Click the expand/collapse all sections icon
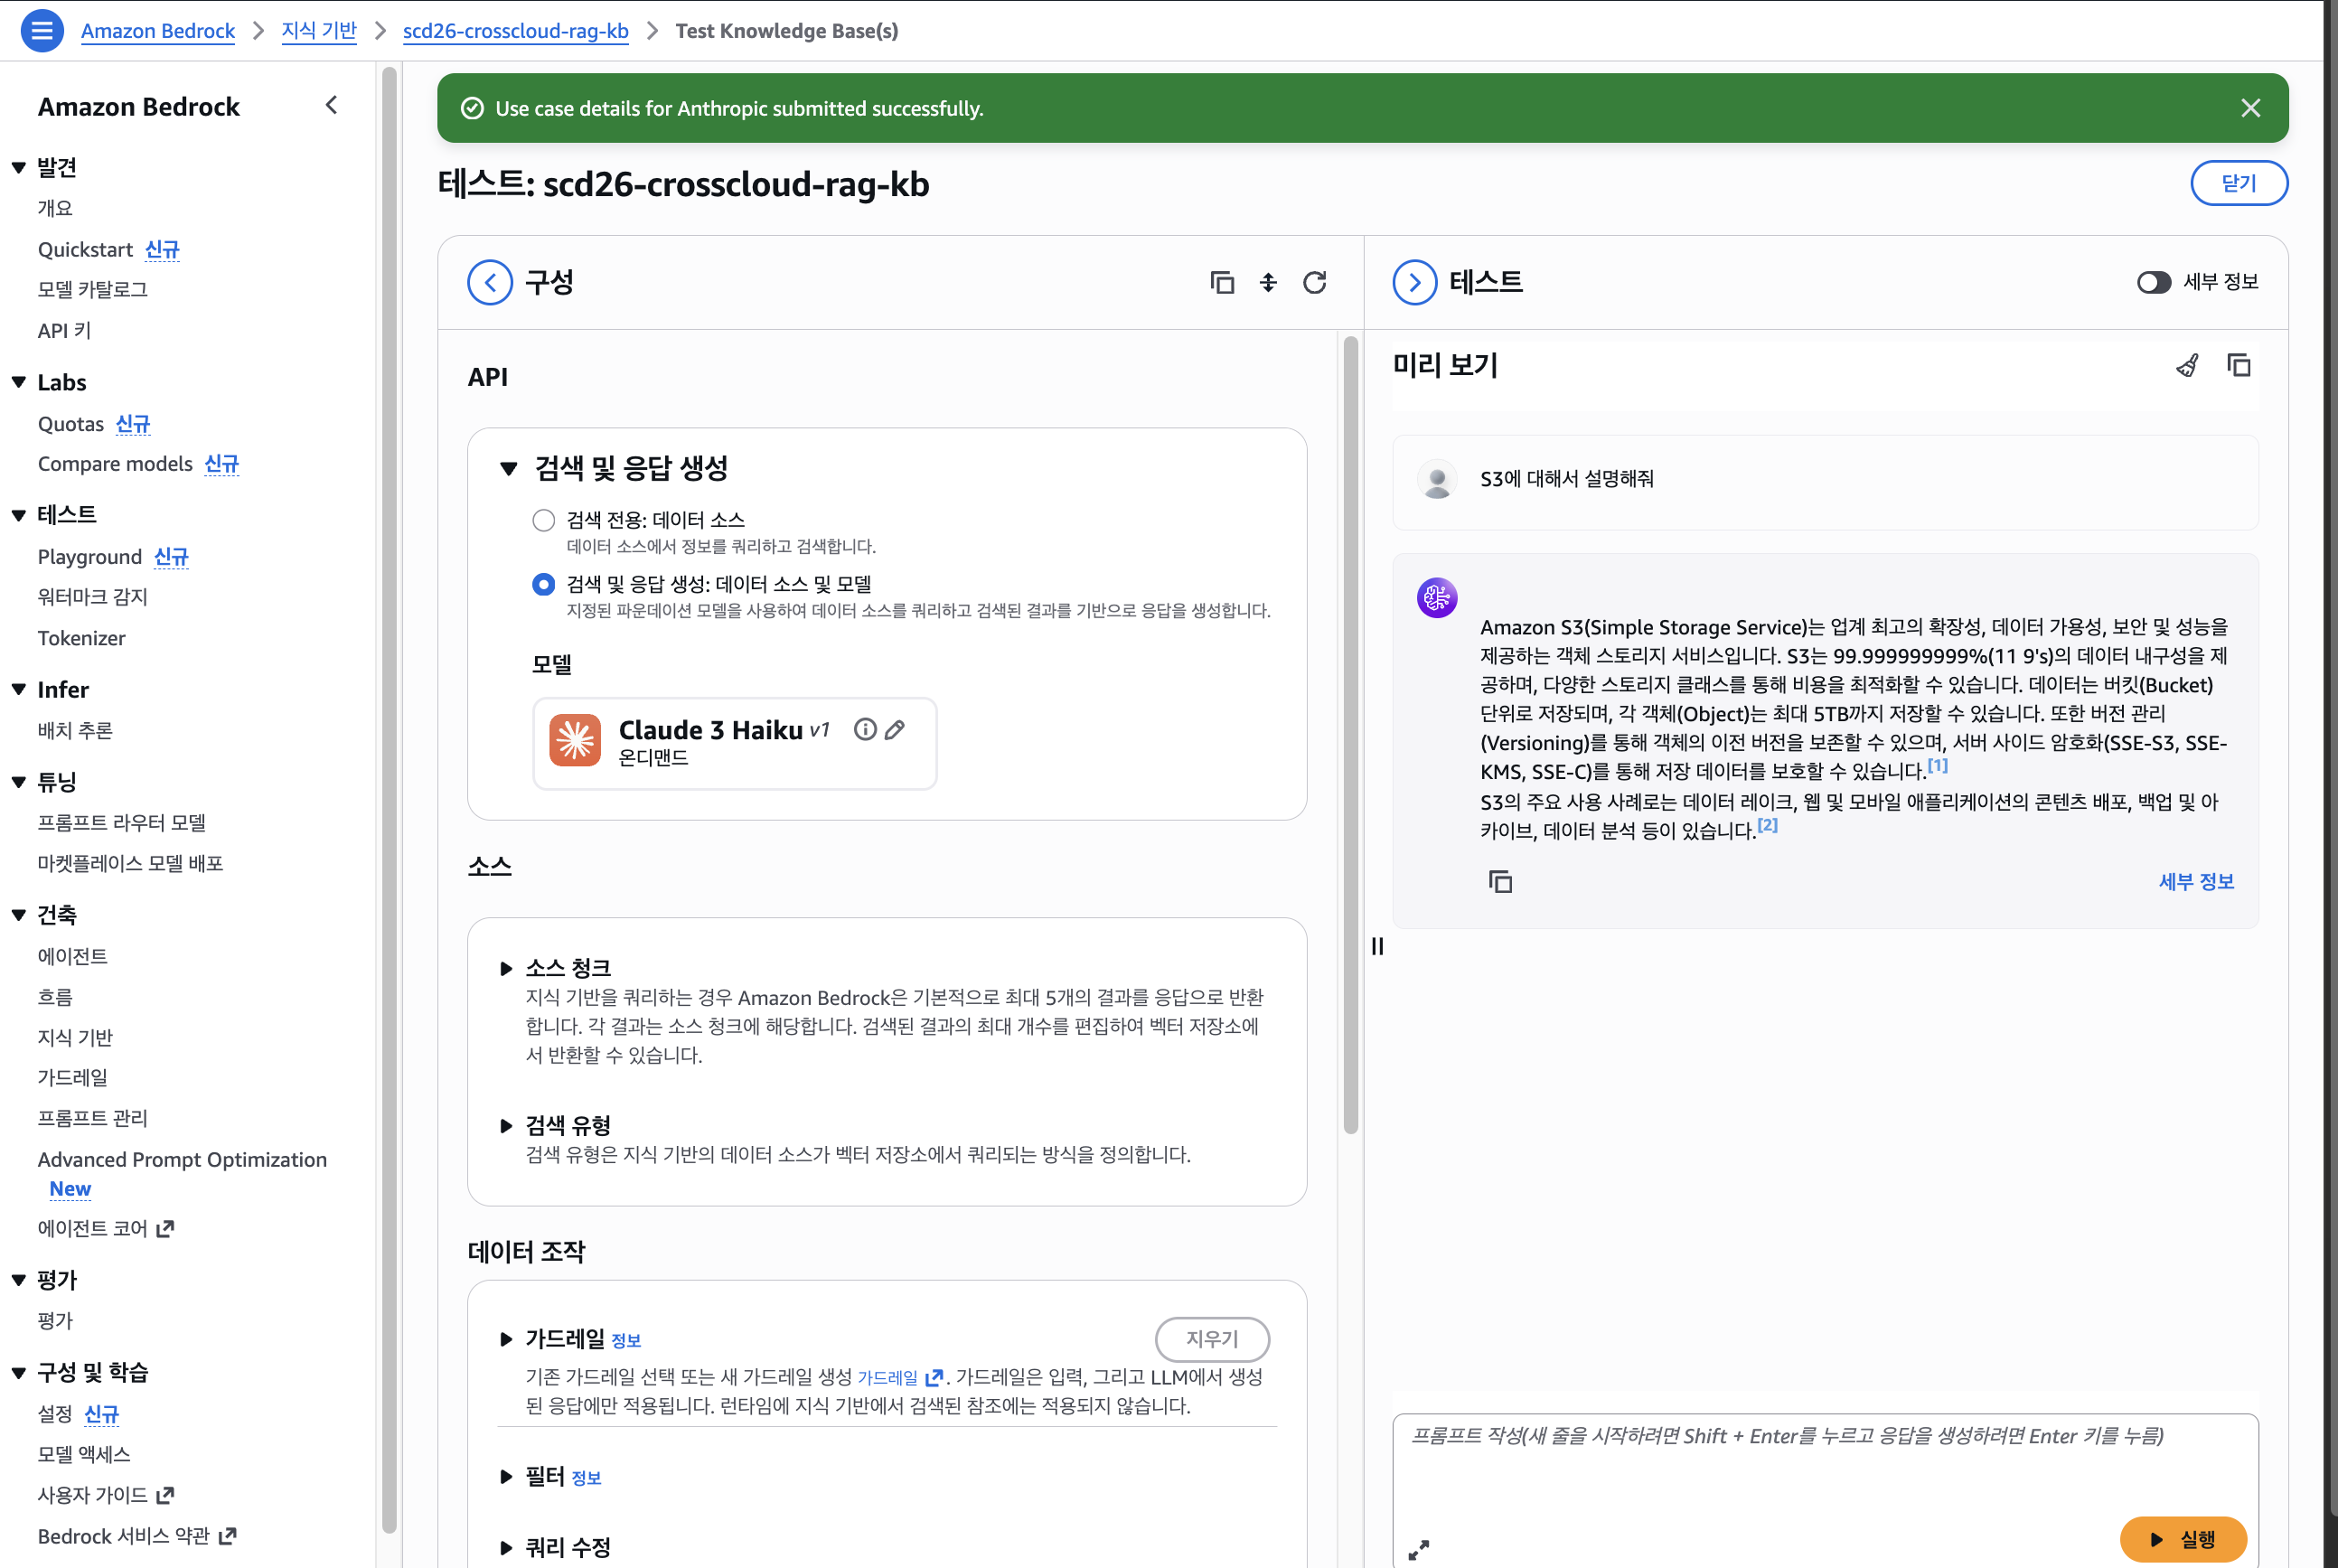 [1268, 283]
